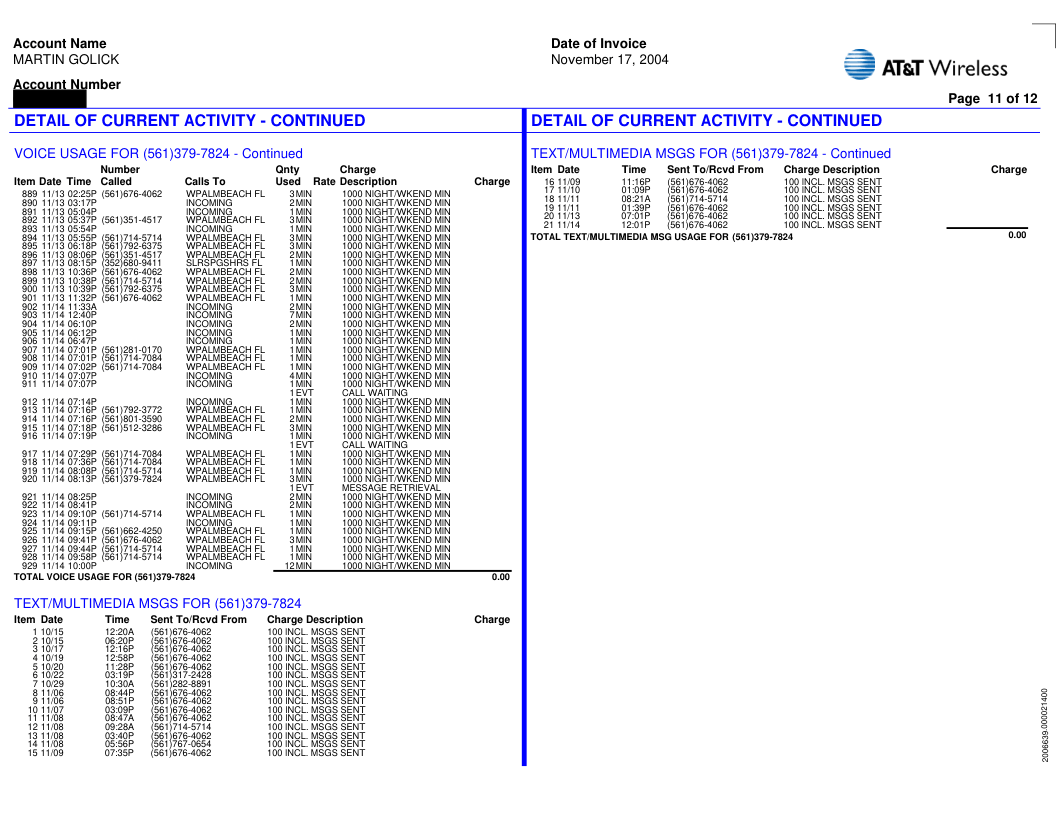Click the vertical document ID on right edge

tap(1044, 725)
